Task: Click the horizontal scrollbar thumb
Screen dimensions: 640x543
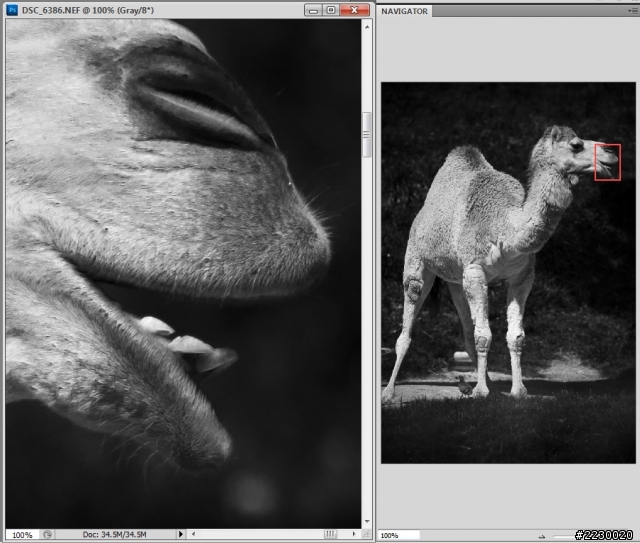Action: (x=331, y=534)
